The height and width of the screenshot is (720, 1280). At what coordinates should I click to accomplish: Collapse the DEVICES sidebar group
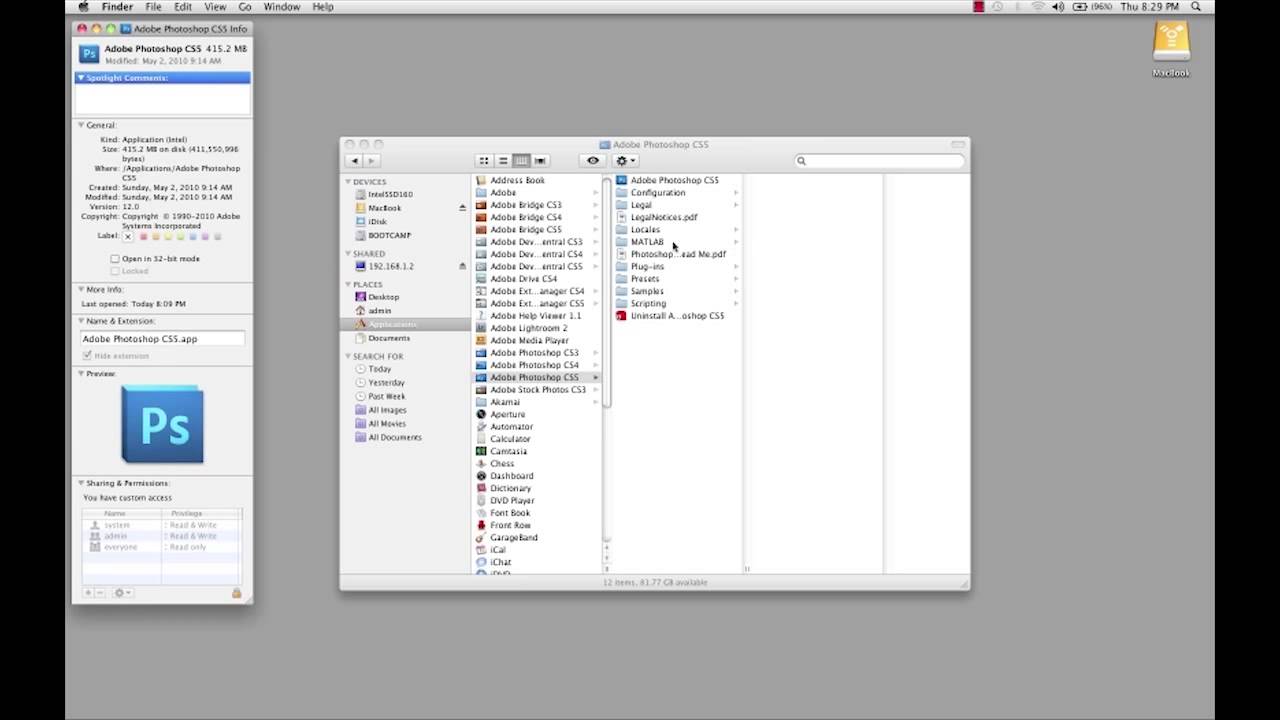(348, 182)
